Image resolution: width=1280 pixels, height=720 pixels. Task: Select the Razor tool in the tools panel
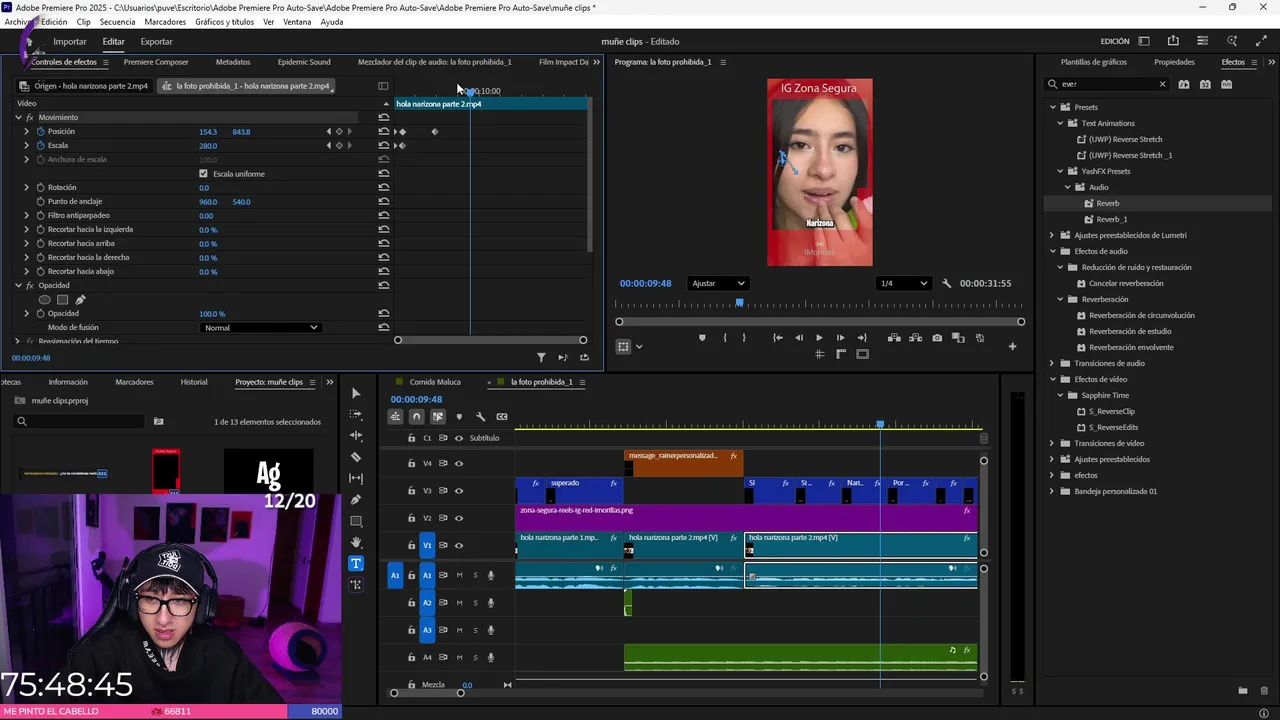click(x=356, y=457)
